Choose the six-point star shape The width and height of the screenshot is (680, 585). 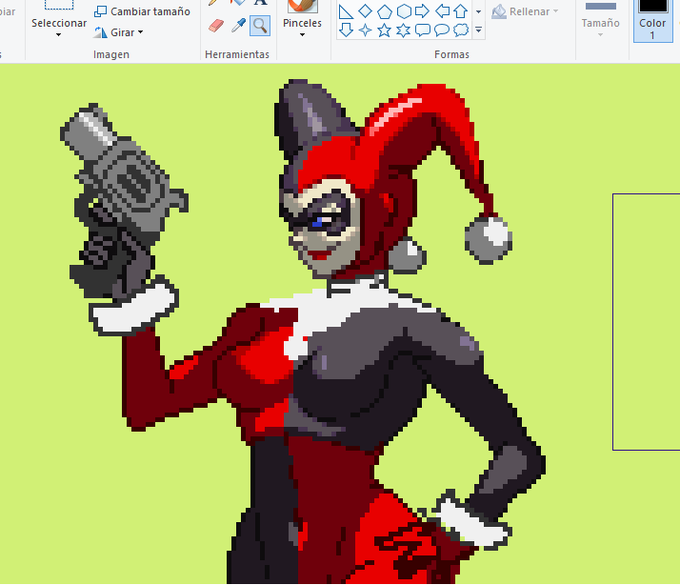(403, 30)
